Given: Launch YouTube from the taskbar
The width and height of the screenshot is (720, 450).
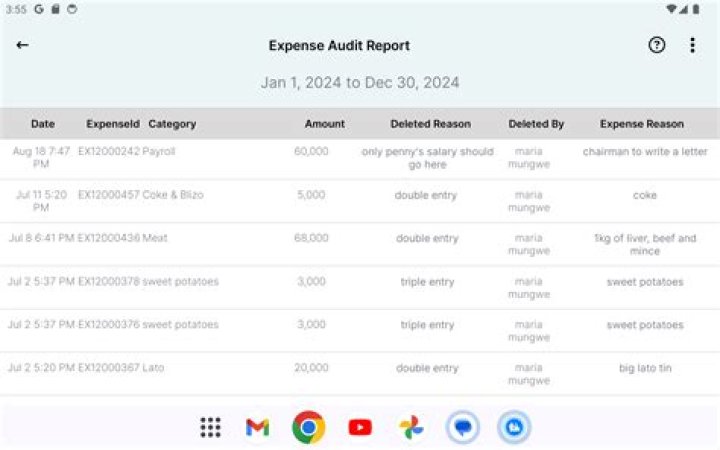Looking at the screenshot, I should coord(360,427).
